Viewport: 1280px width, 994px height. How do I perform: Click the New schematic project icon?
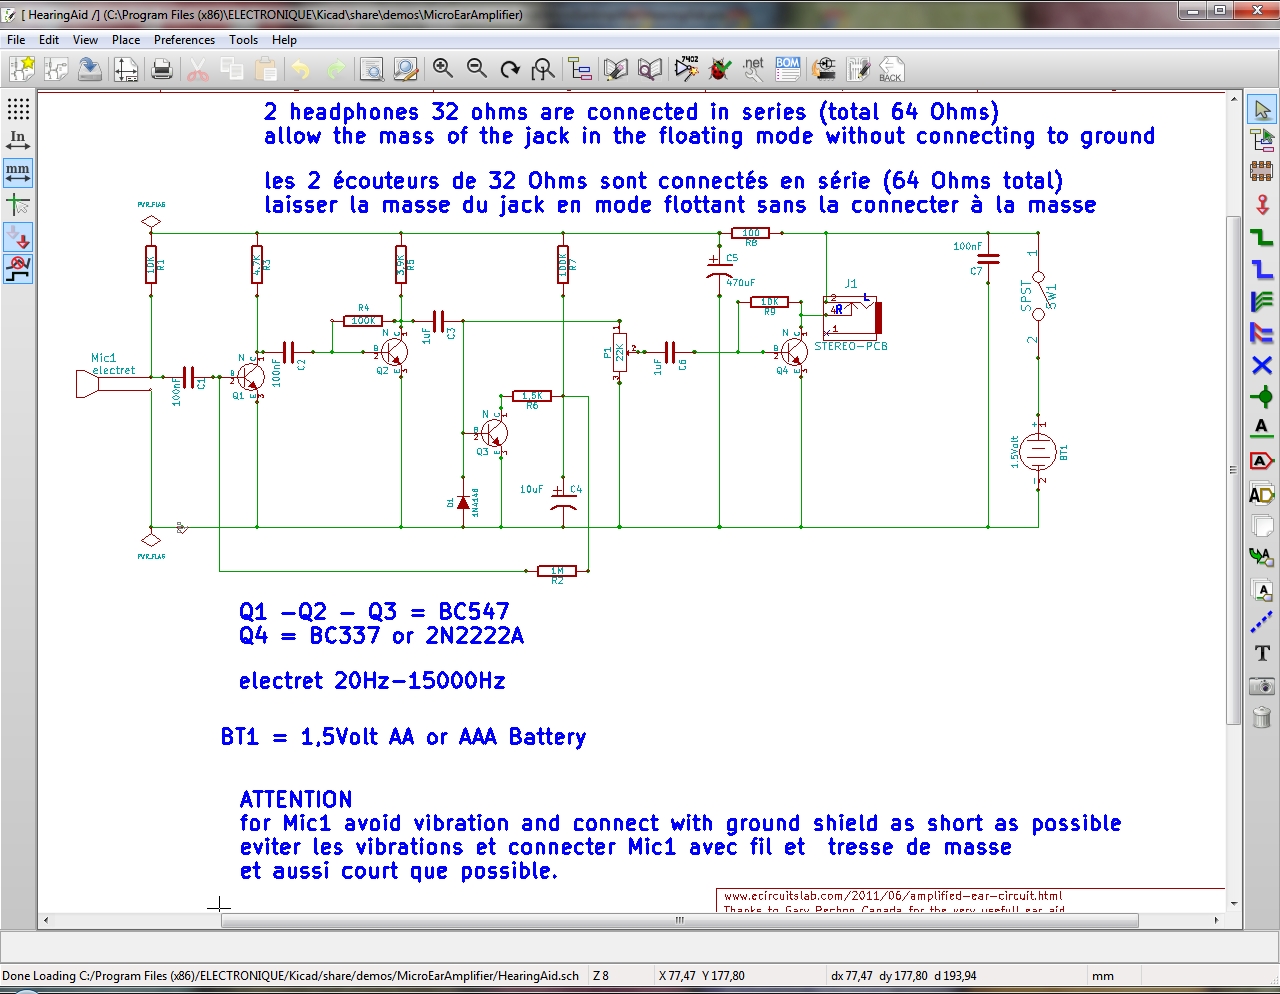click(x=22, y=69)
